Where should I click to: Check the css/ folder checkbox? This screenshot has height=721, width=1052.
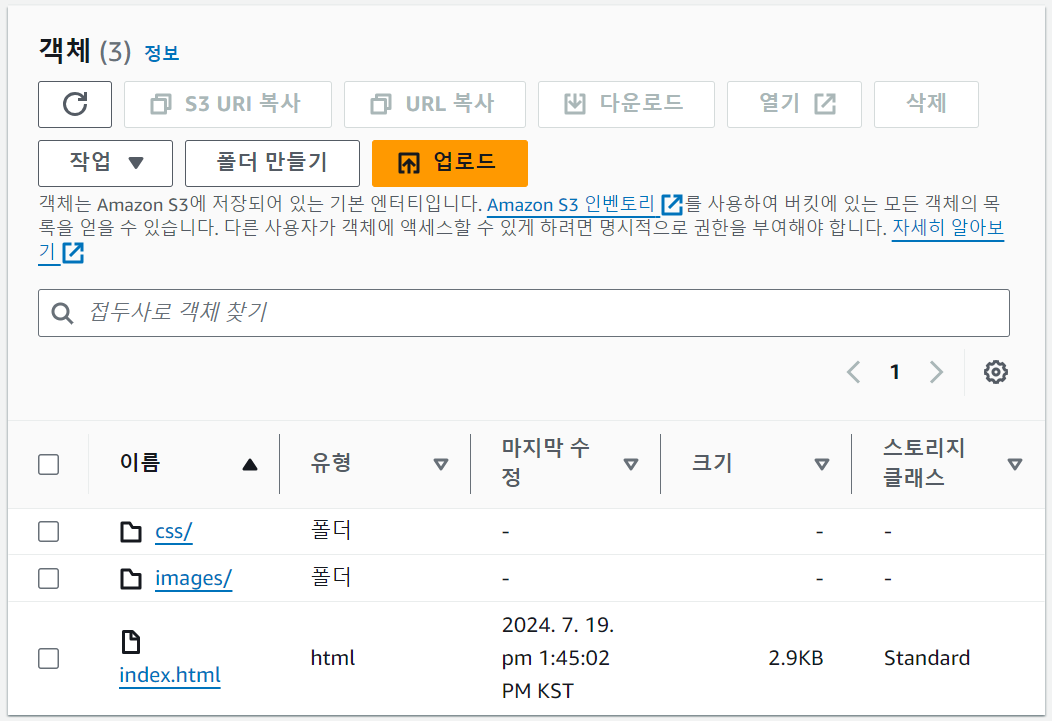pos(48,532)
